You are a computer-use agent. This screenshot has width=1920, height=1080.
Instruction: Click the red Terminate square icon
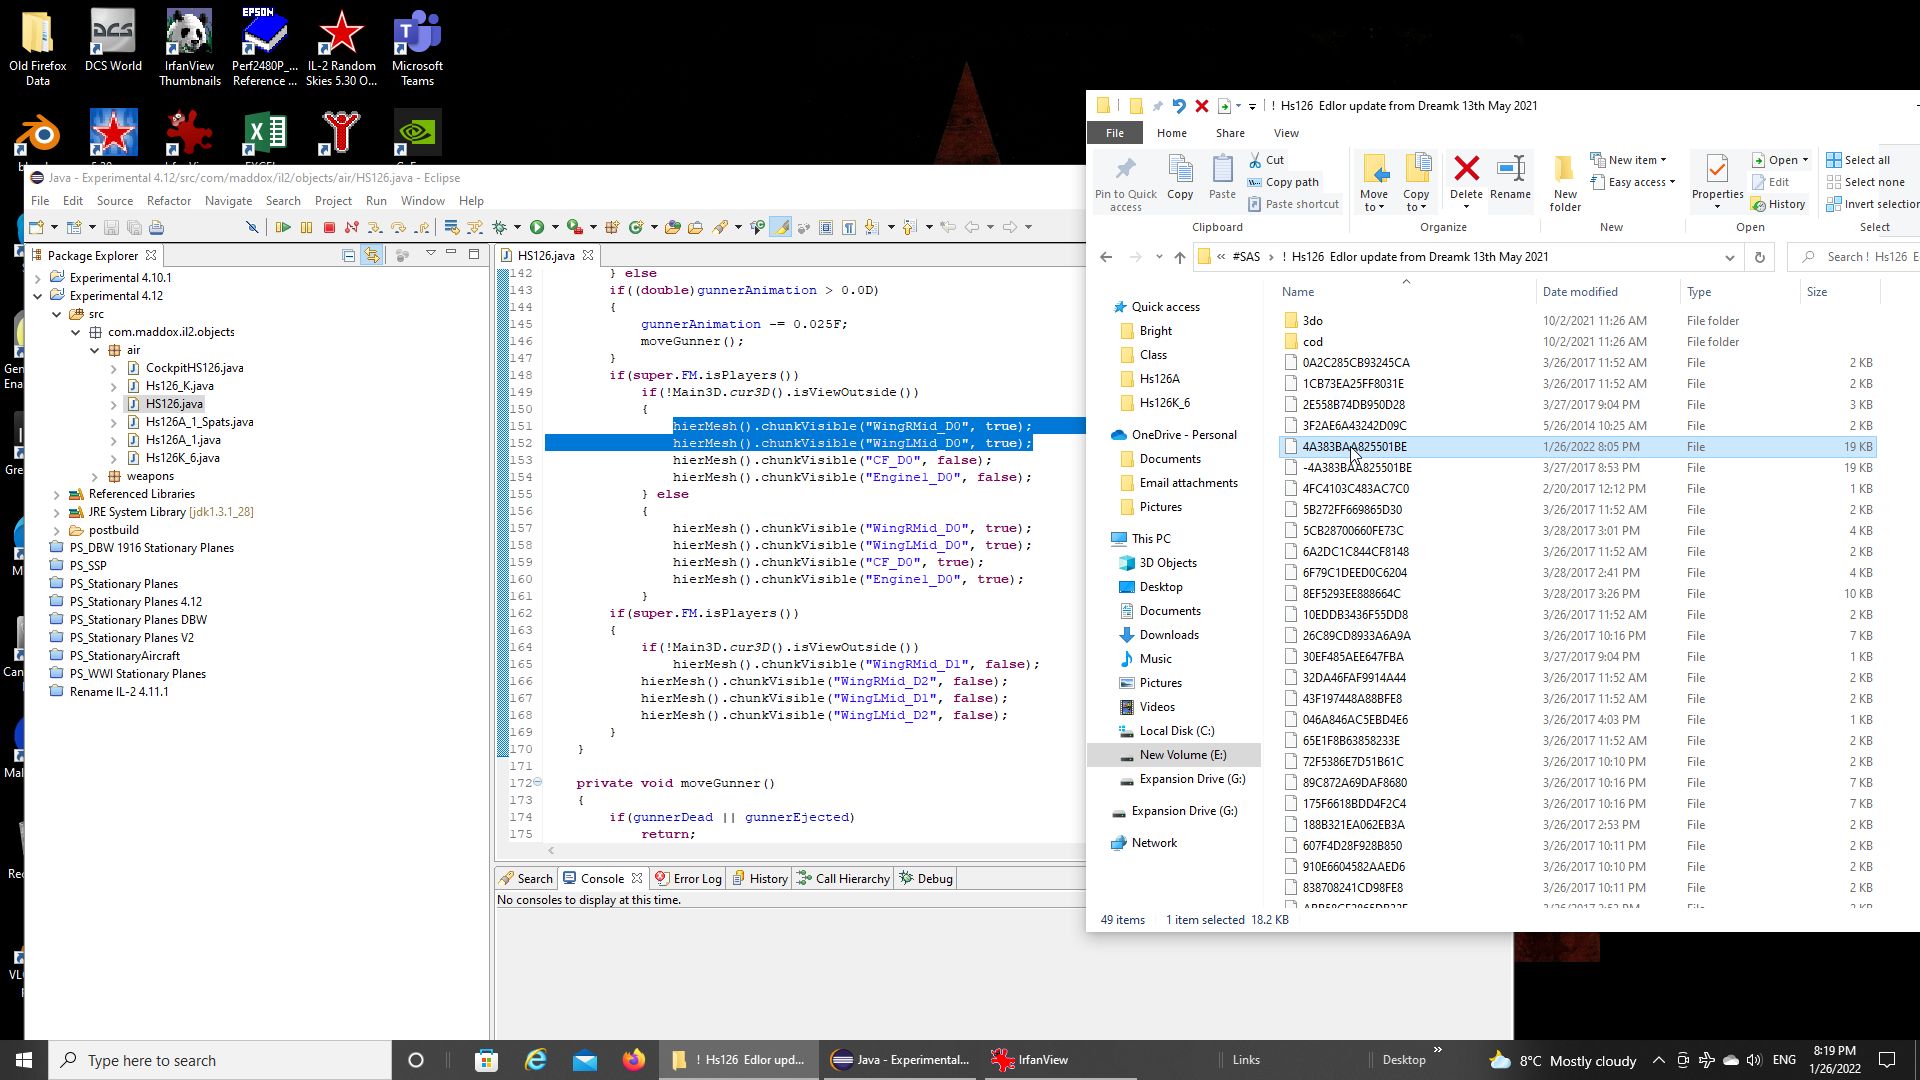[329, 227]
